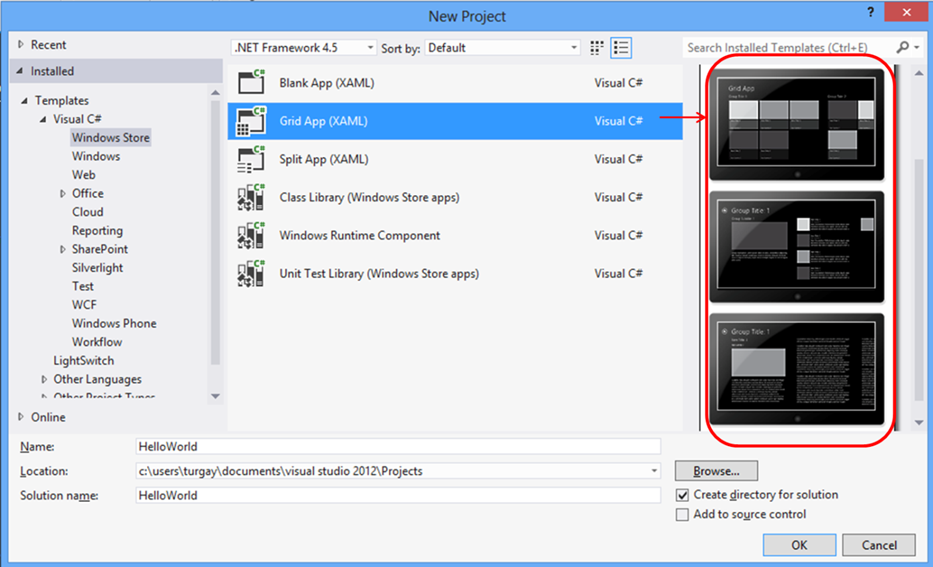Click the Split App (XAML) template icon
933x567 pixels.
coord(250,159)
